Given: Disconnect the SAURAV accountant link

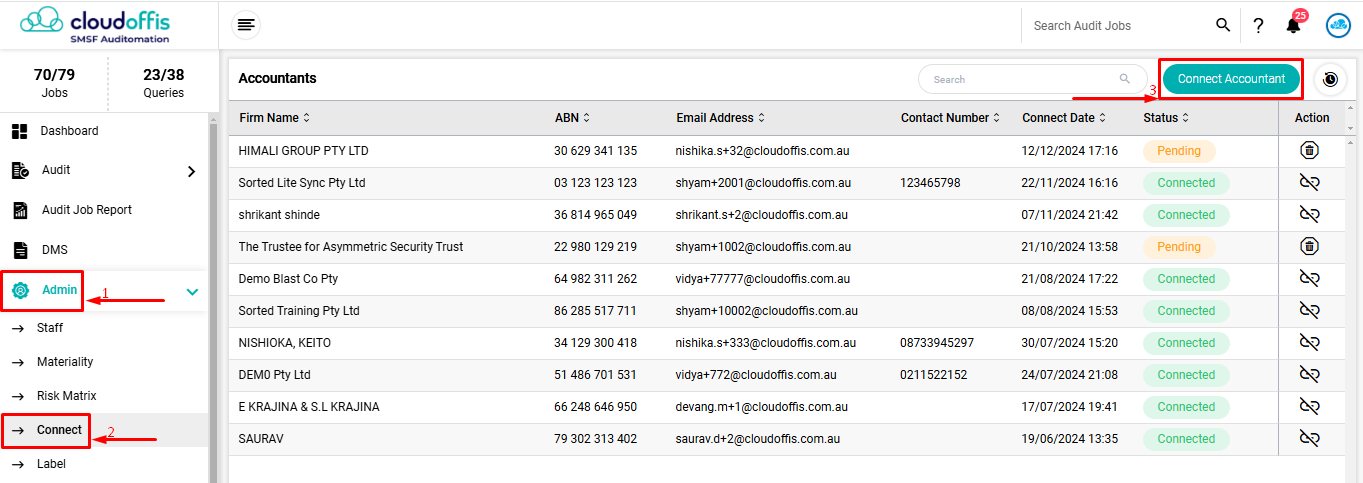Looking at the screenshot, I should 1309,439.
